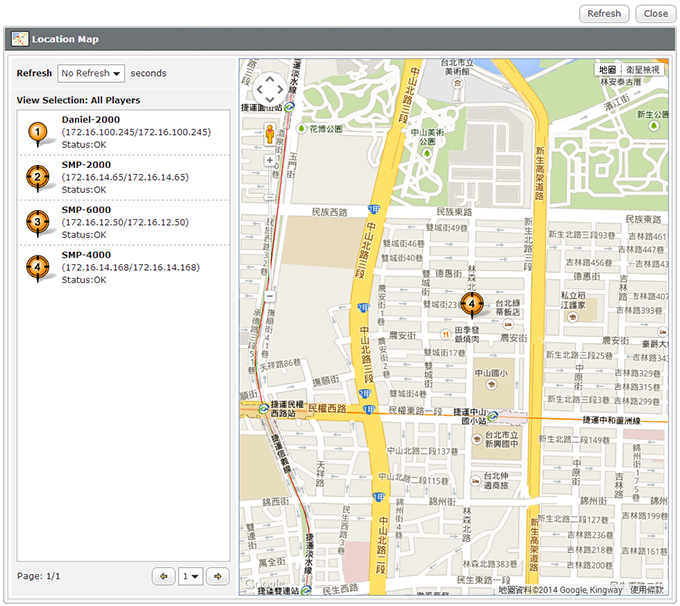
Task: Close the Location Map window
Action: pyautogui.click(x=655, y=14)
